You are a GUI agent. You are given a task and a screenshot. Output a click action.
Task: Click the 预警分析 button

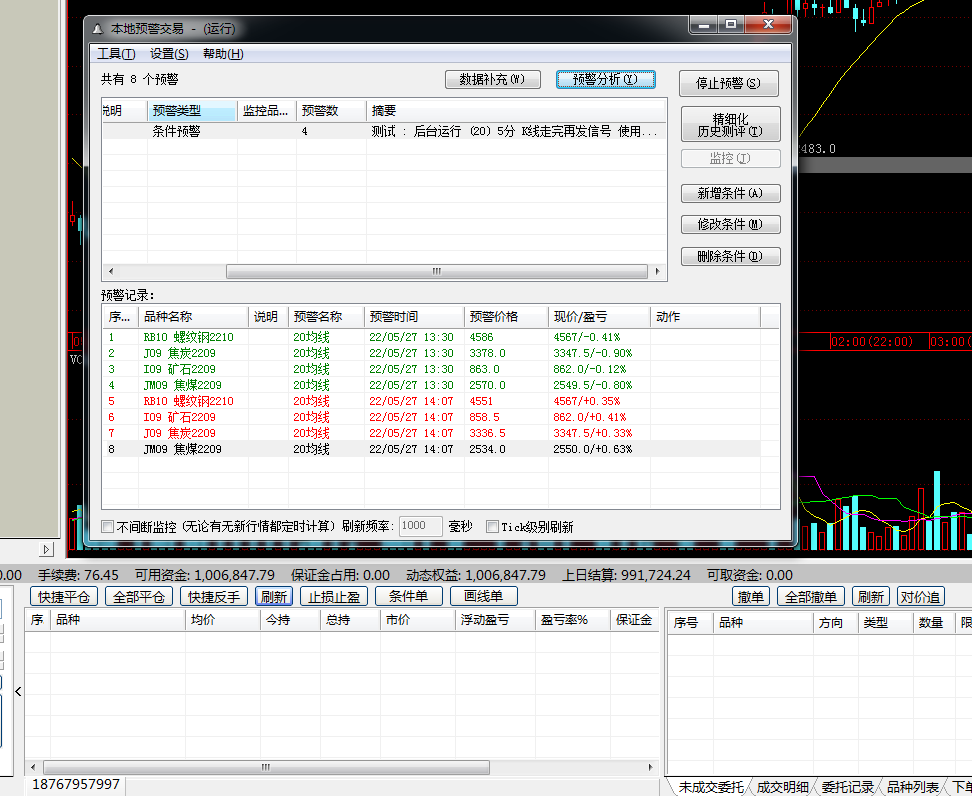(x=606, y=79)
